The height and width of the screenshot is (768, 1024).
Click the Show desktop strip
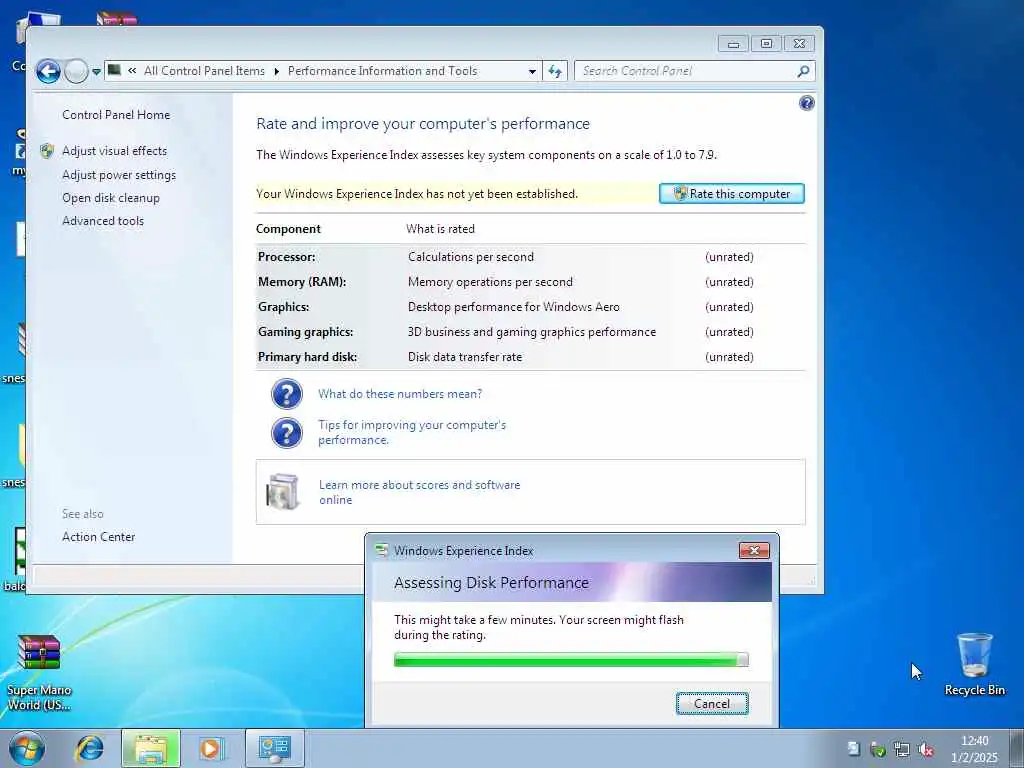(1017, 748)
